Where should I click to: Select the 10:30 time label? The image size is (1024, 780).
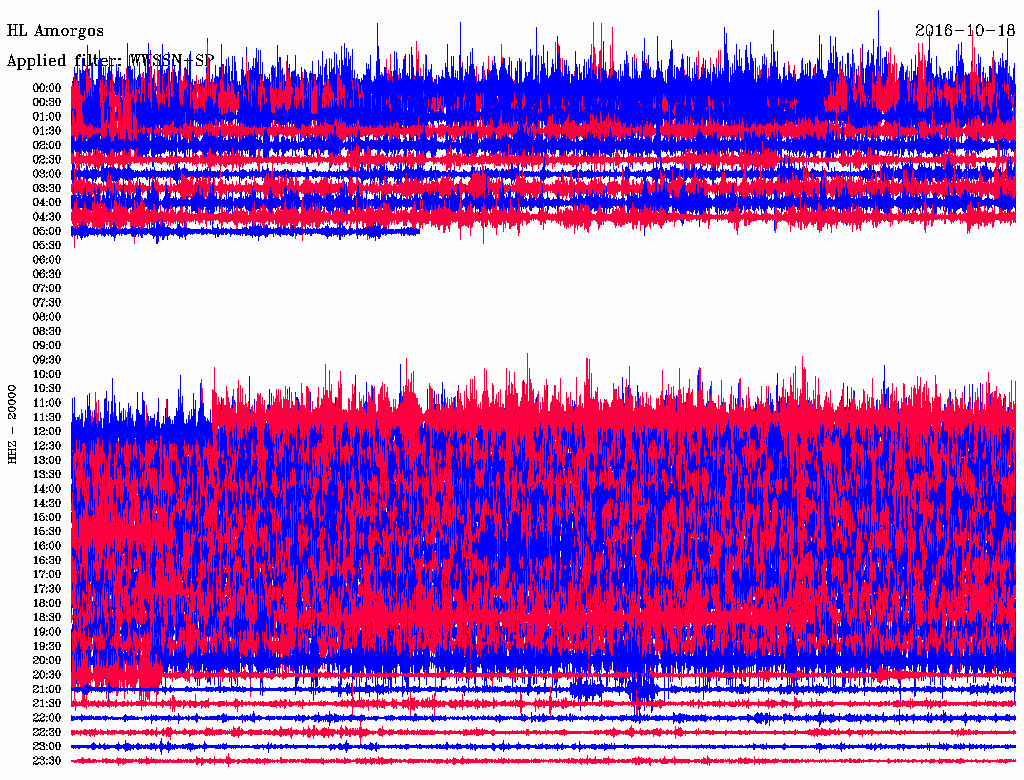coord(47,388)
